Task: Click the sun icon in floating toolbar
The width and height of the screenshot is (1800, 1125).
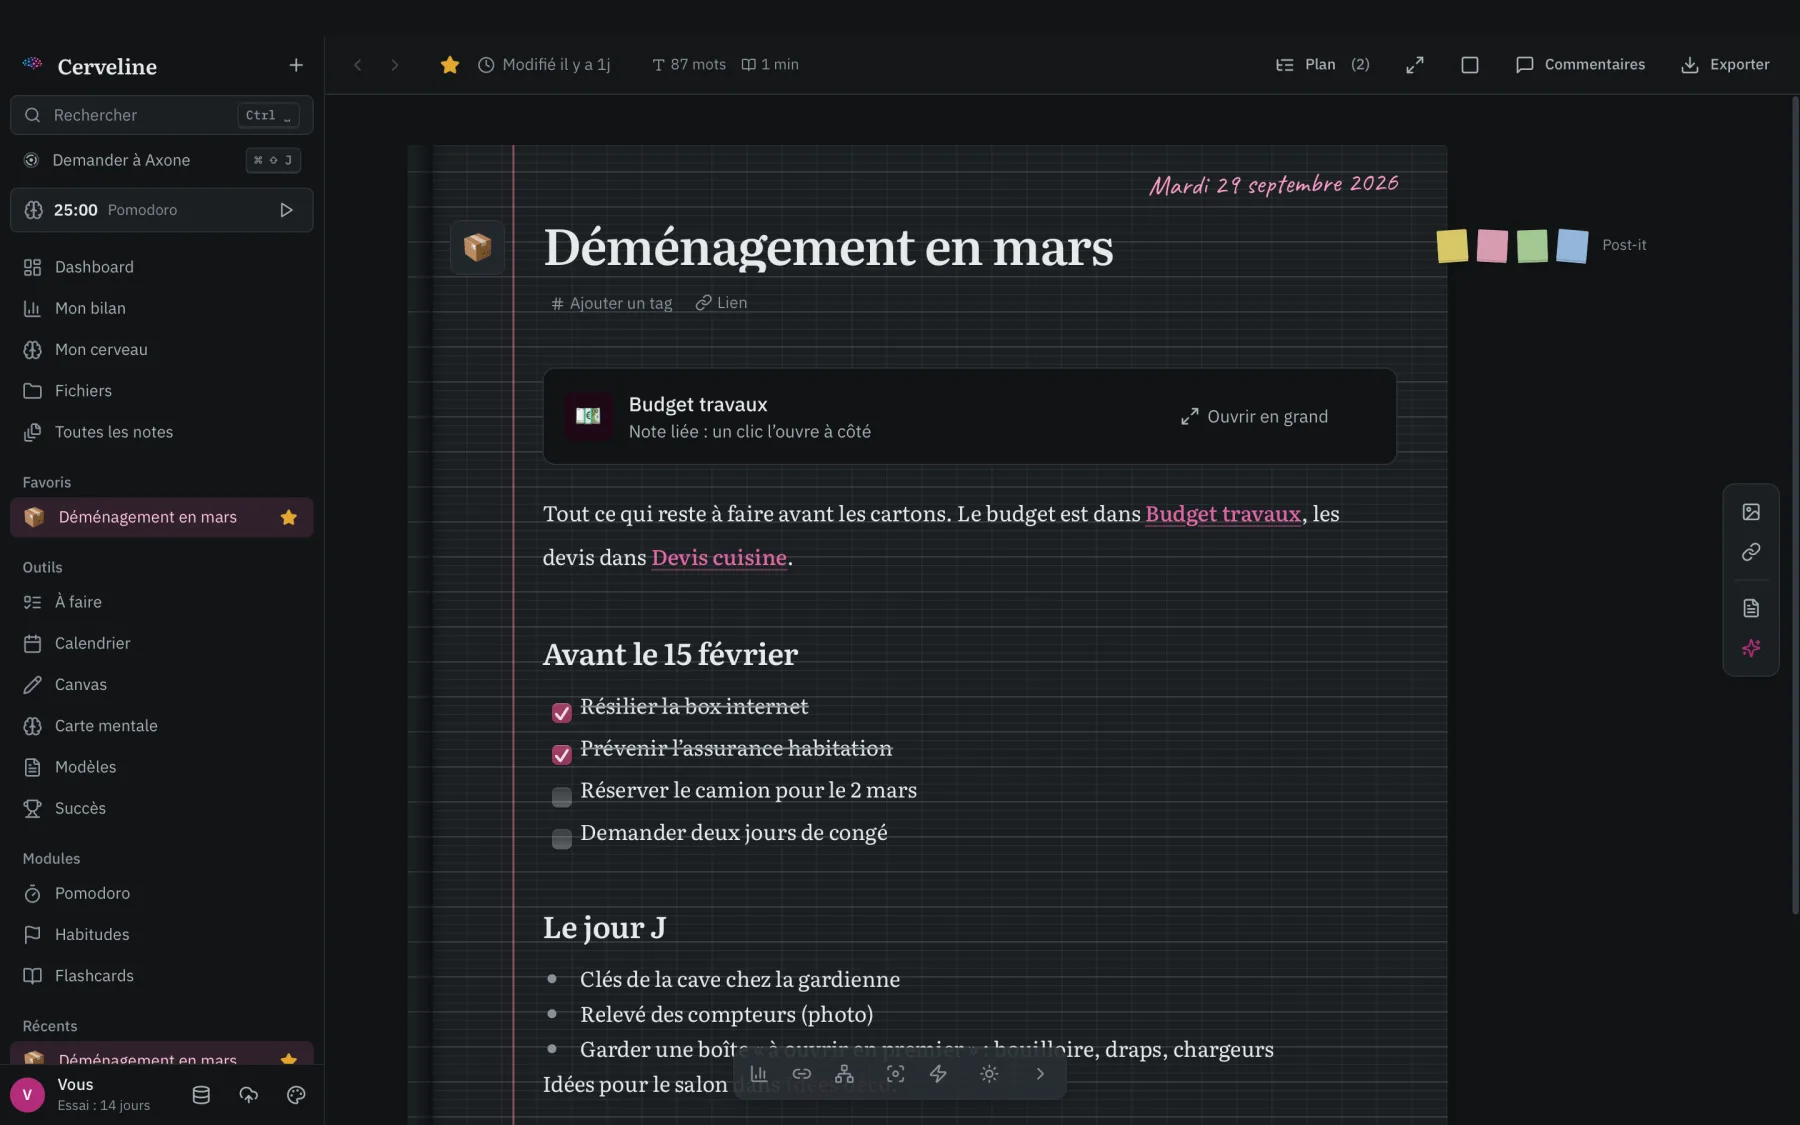Action: coord(989,1074)
